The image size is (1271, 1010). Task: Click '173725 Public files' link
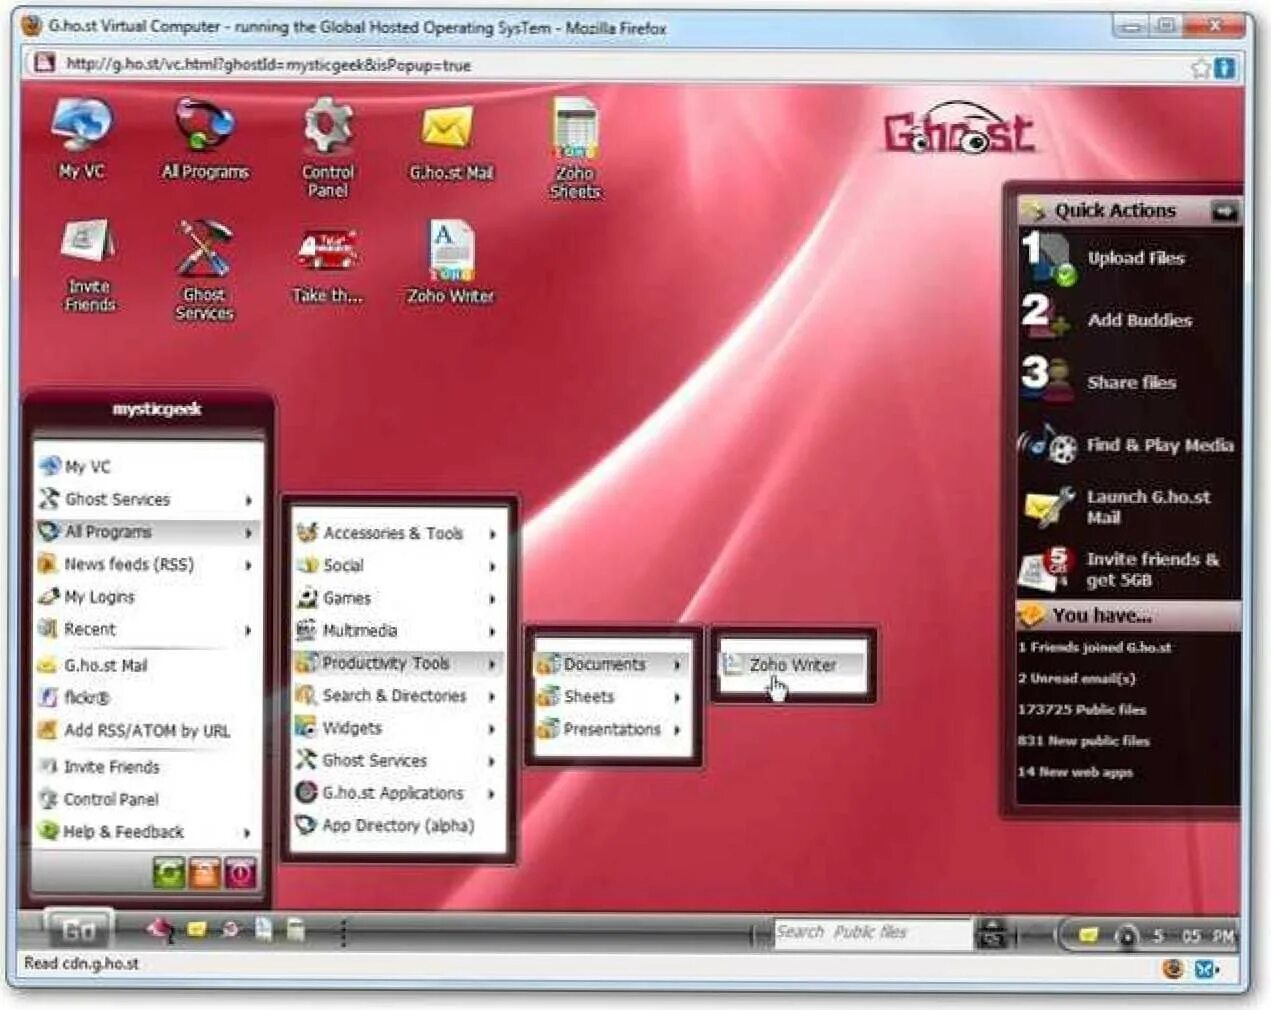[x=1082, y=709]
